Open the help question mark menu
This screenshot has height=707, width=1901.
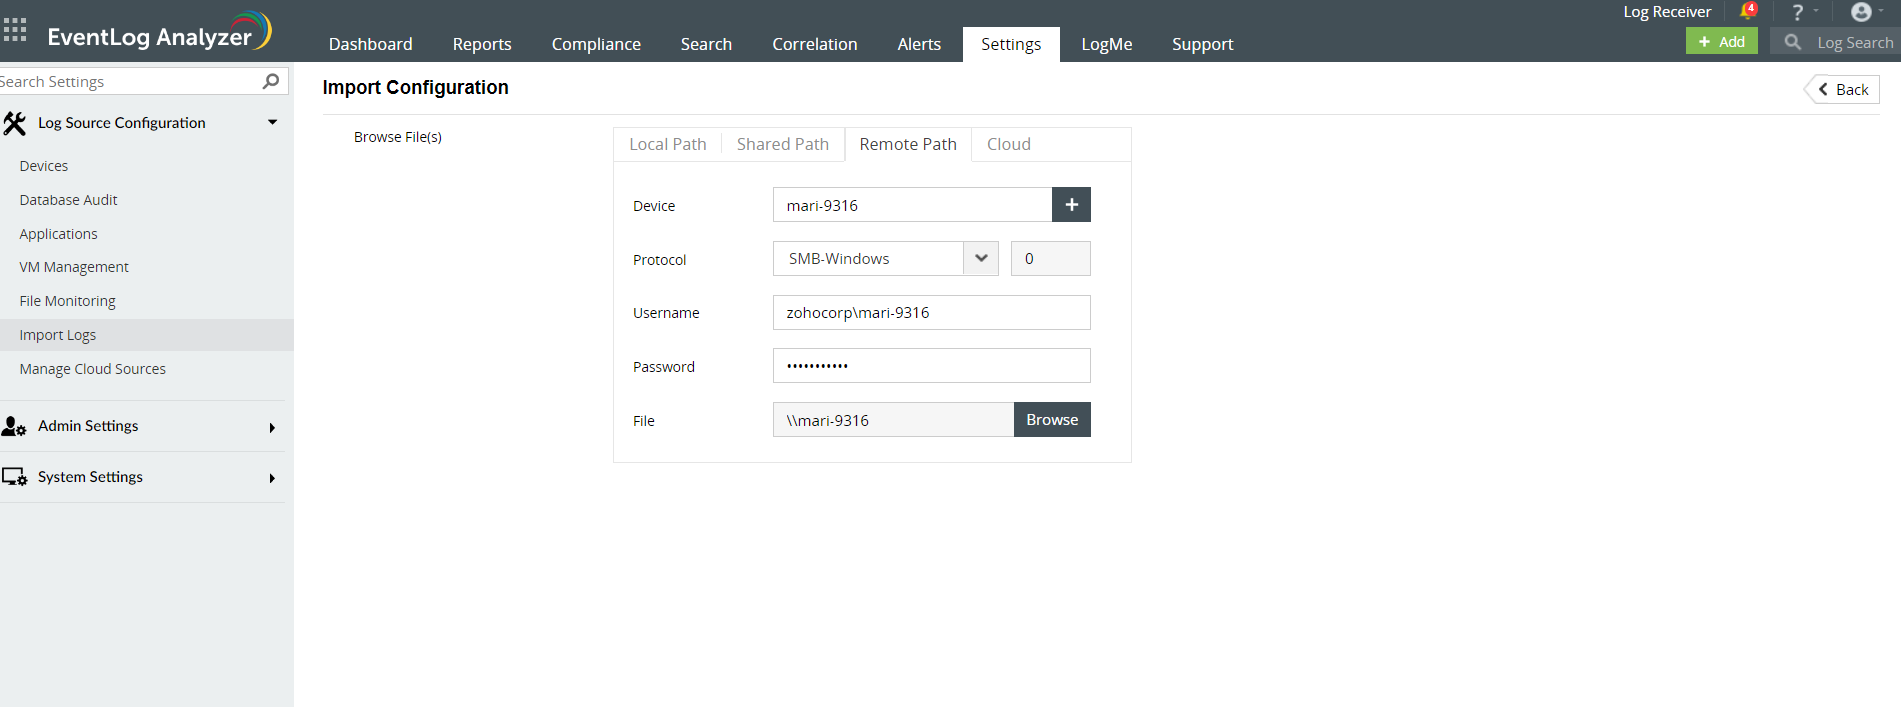(1798, 12)
